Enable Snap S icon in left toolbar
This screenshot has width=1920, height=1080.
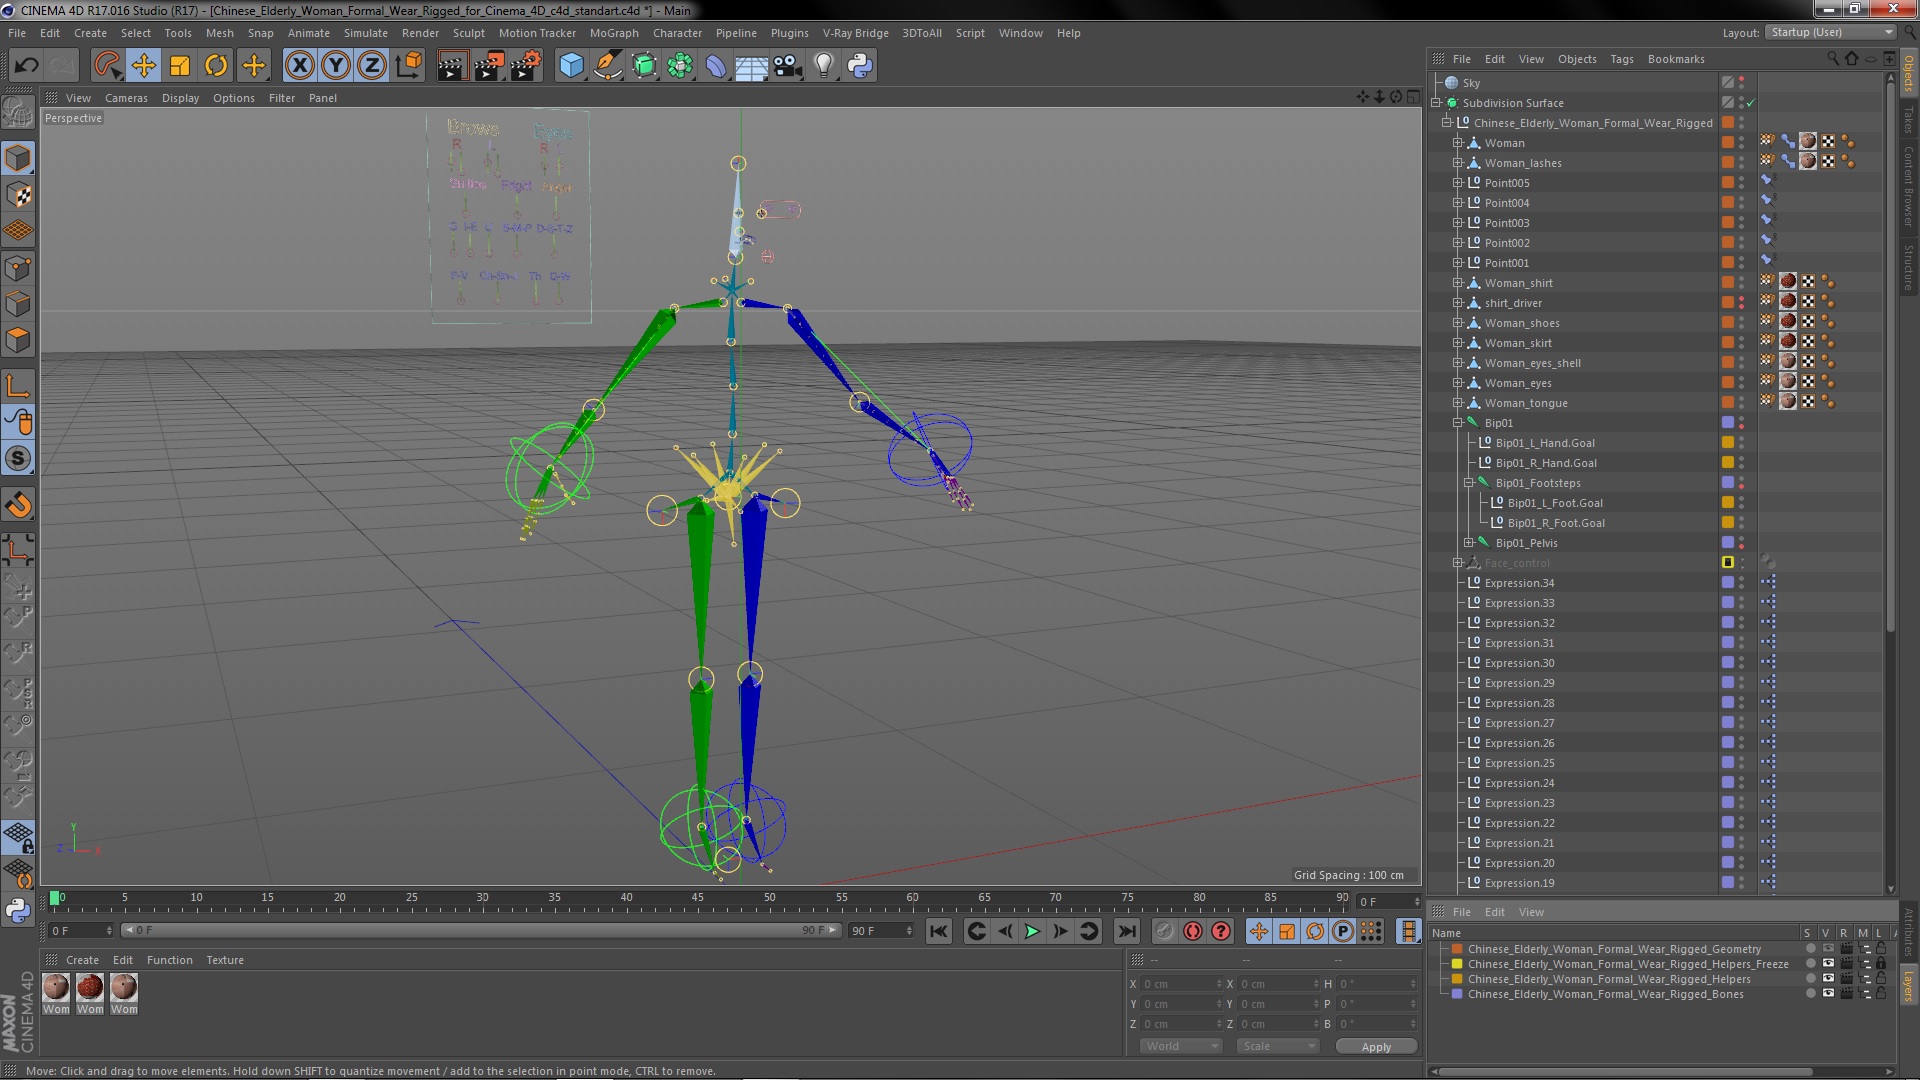[18, 459]
